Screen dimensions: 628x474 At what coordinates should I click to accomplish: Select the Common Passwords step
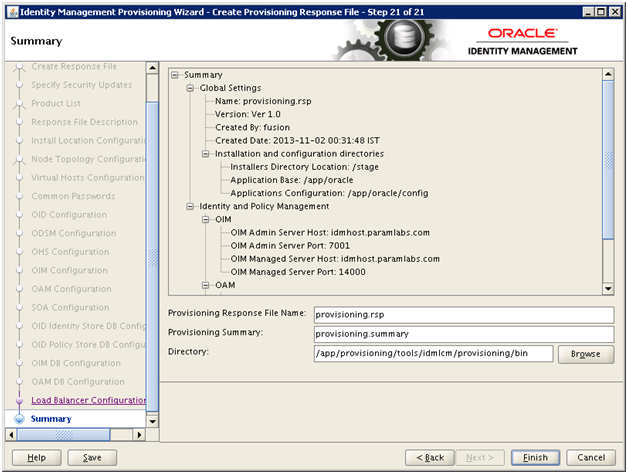click(x=73, y=196)
